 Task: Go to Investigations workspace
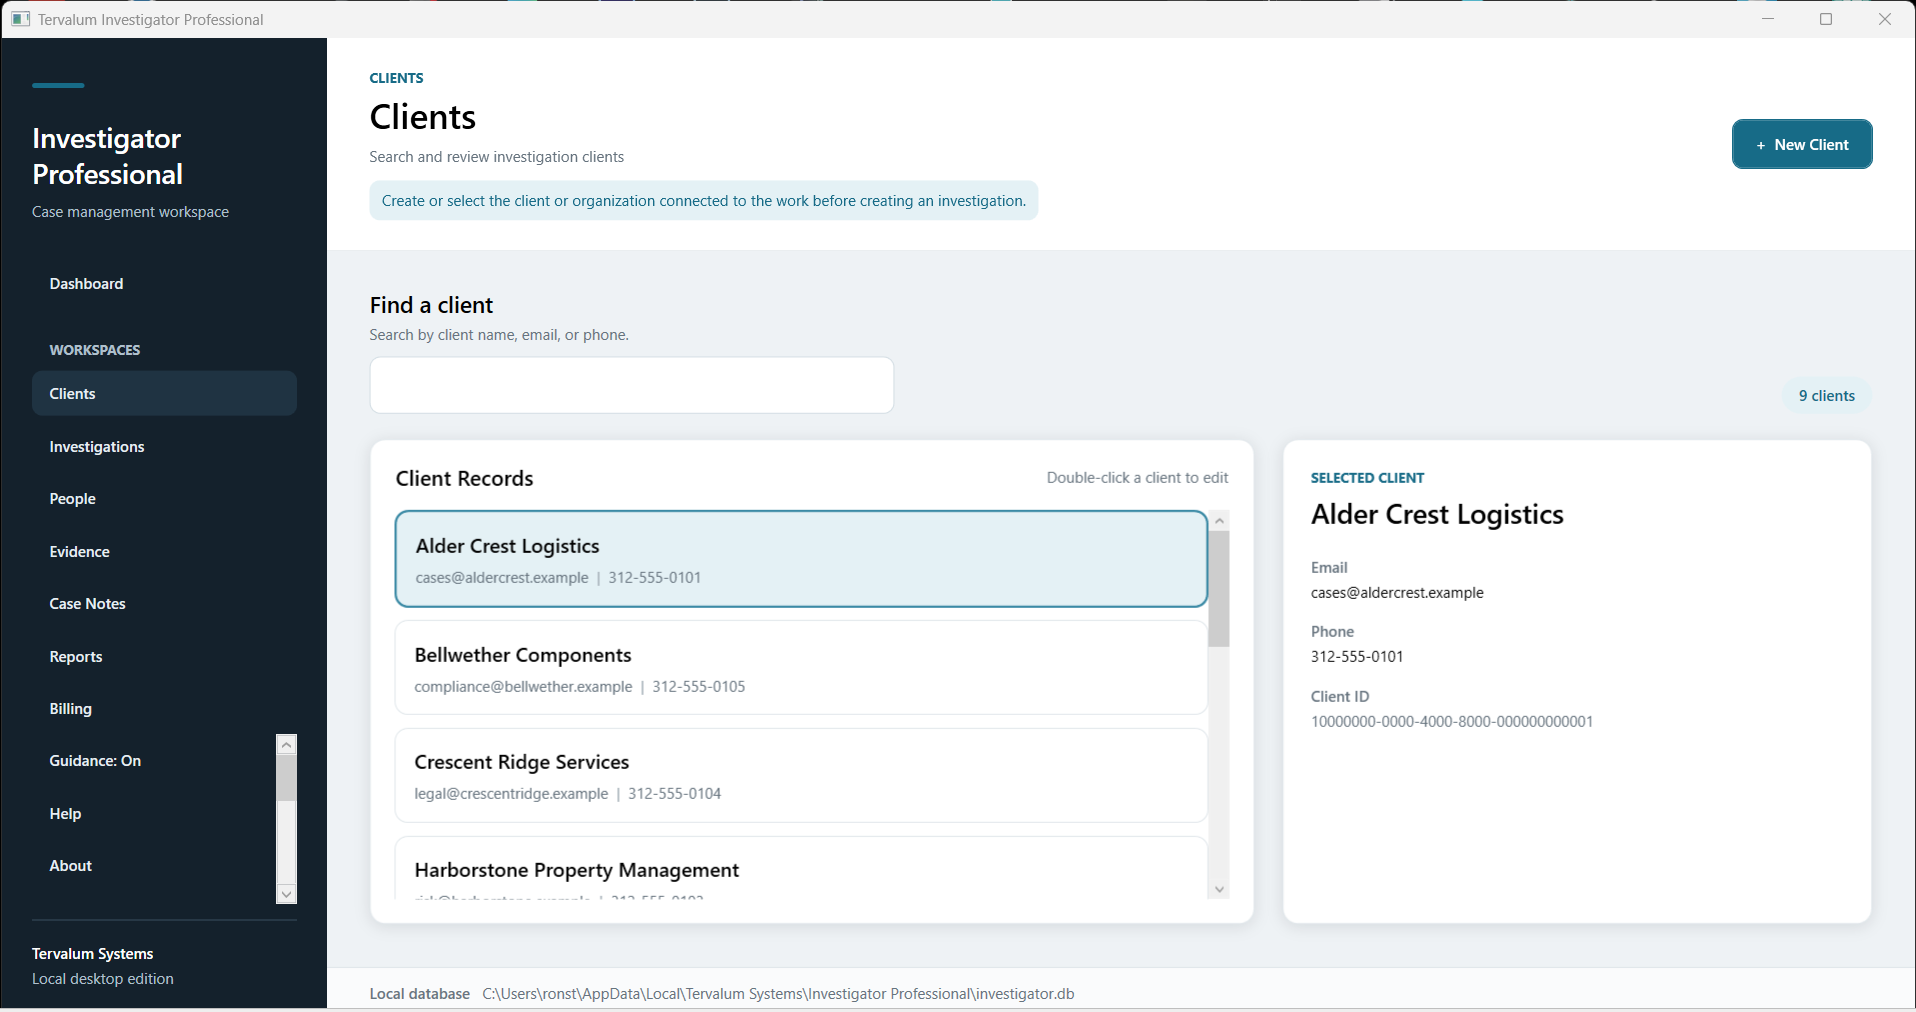click(x=164, y=446)
